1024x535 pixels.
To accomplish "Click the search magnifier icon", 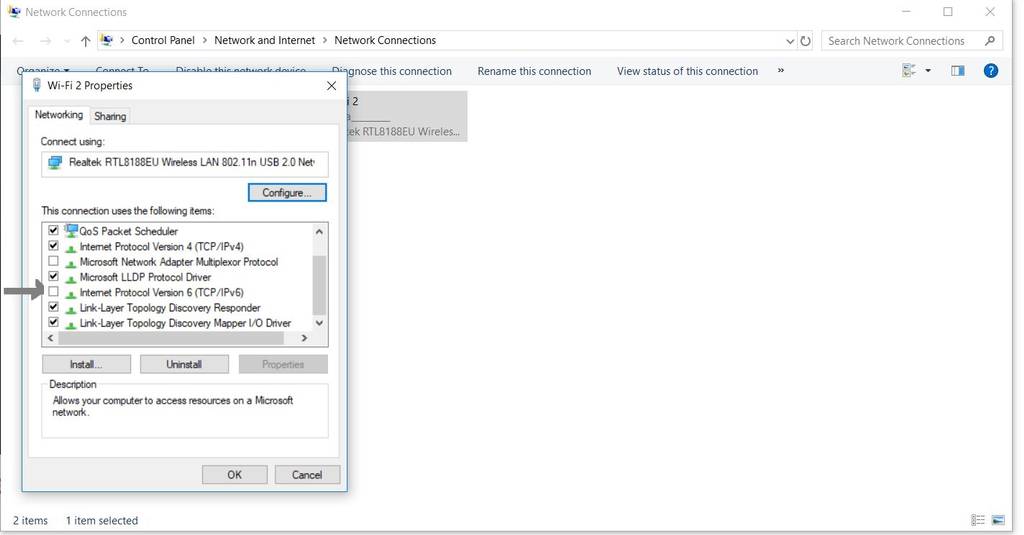I will coord(990,41).
